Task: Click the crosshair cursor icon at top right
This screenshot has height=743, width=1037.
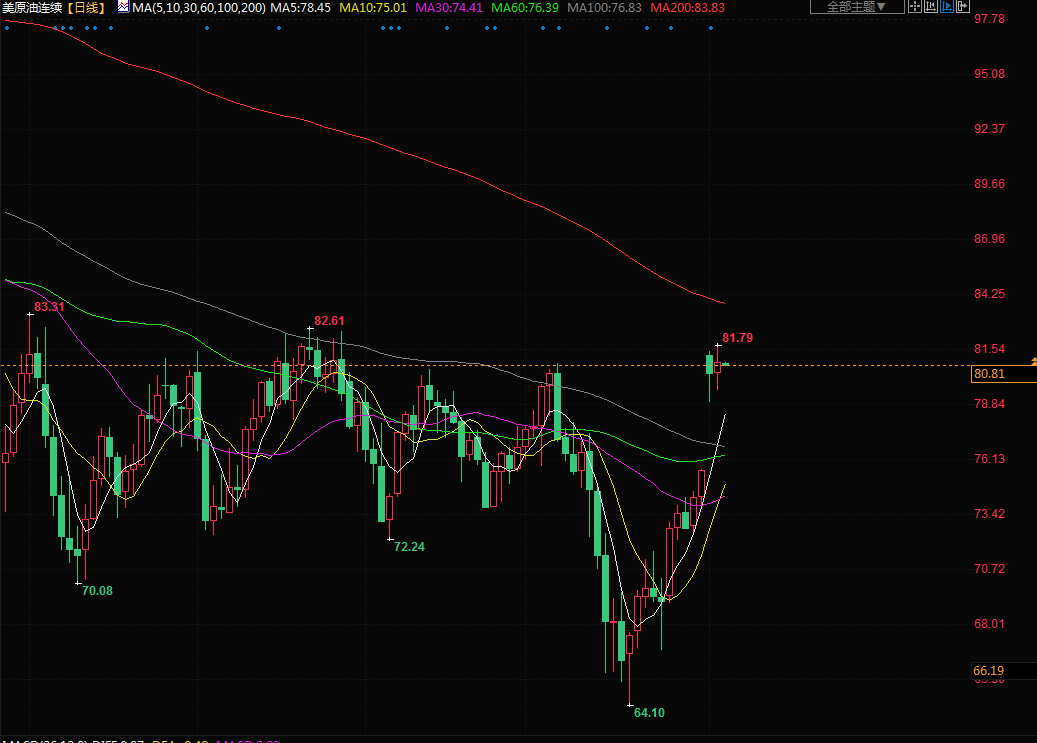Action: tap(915, 7)
